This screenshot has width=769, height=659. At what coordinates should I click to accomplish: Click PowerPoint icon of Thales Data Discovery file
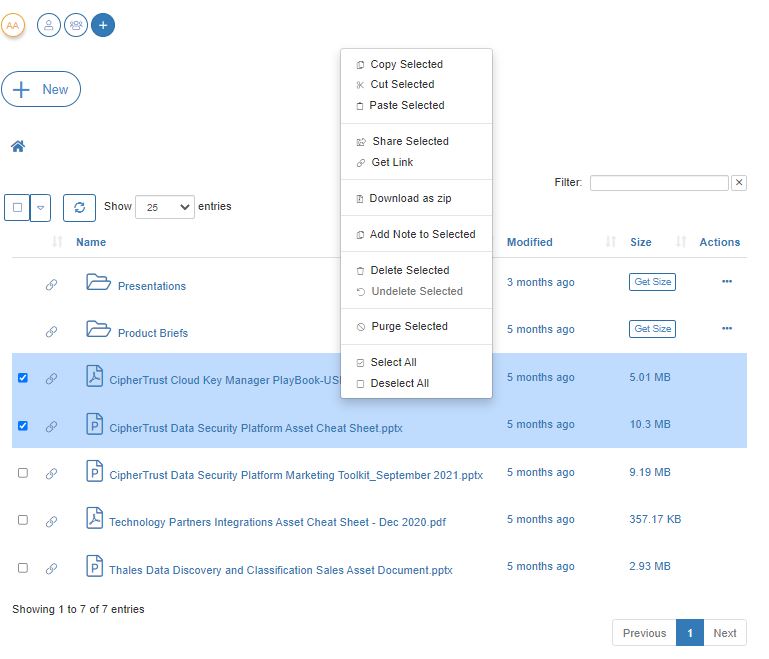(95, 566)
